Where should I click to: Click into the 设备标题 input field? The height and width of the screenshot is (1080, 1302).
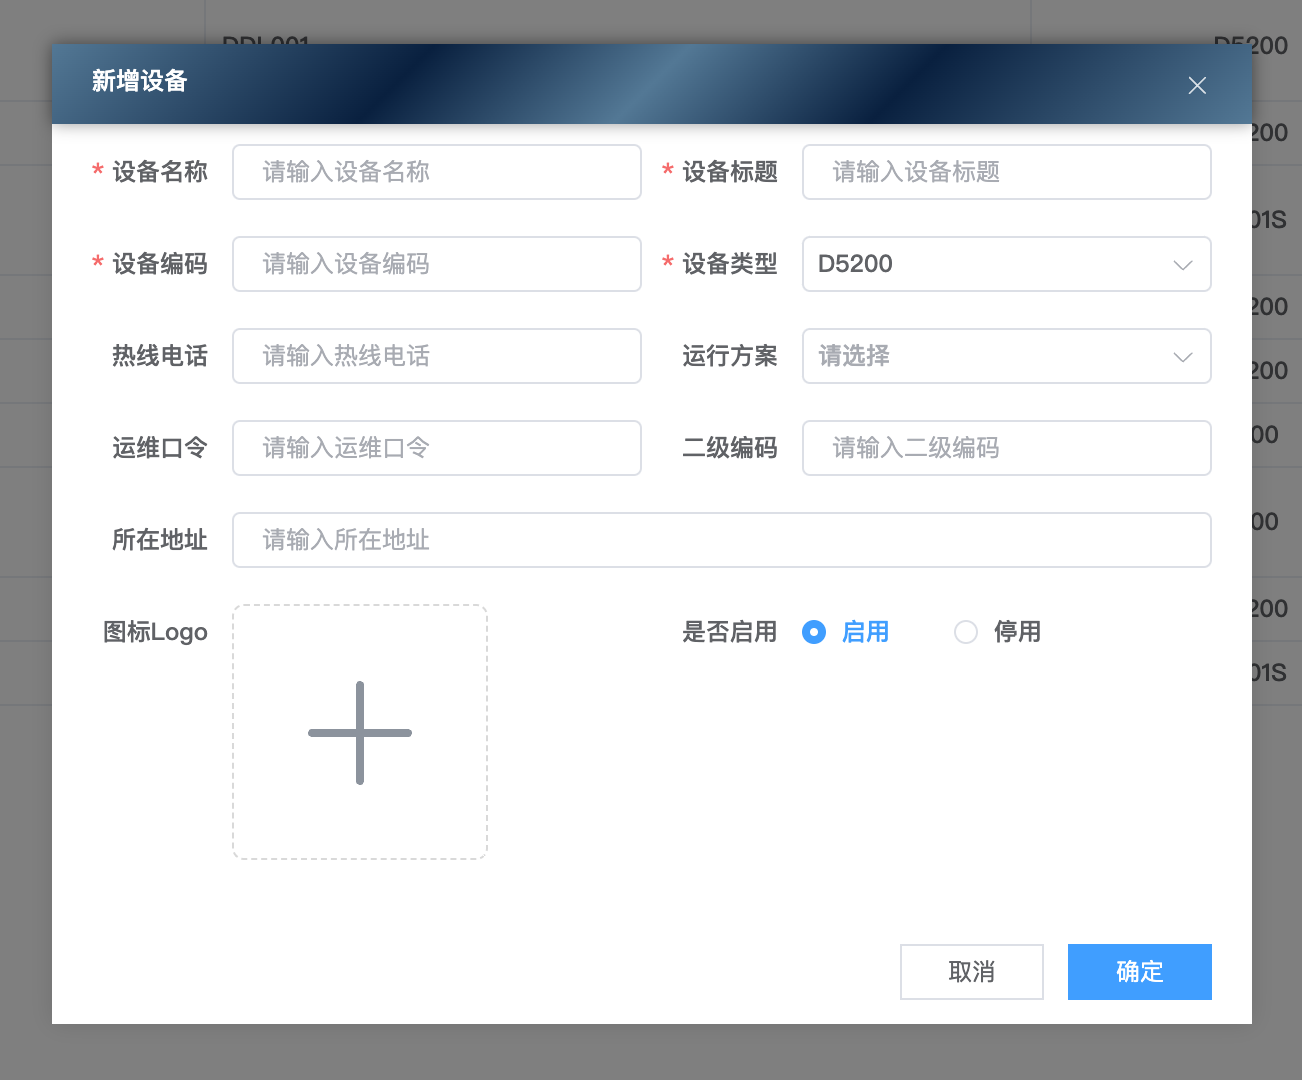click(x=1006, y=172)
